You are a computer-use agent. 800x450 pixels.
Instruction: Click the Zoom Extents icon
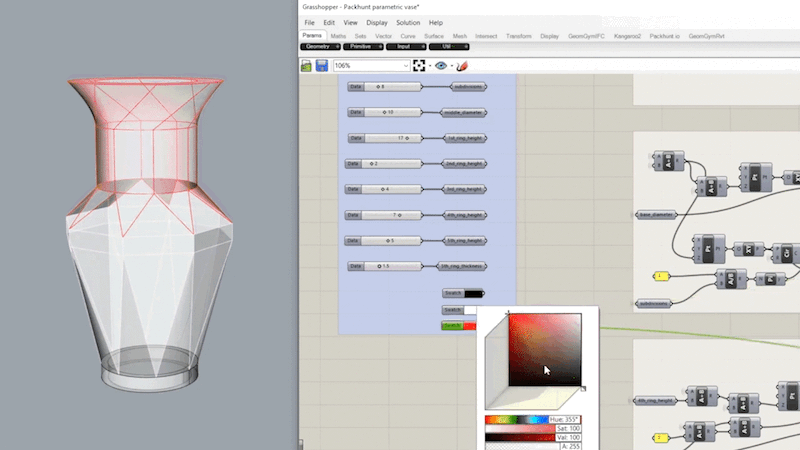pos(419,65)
